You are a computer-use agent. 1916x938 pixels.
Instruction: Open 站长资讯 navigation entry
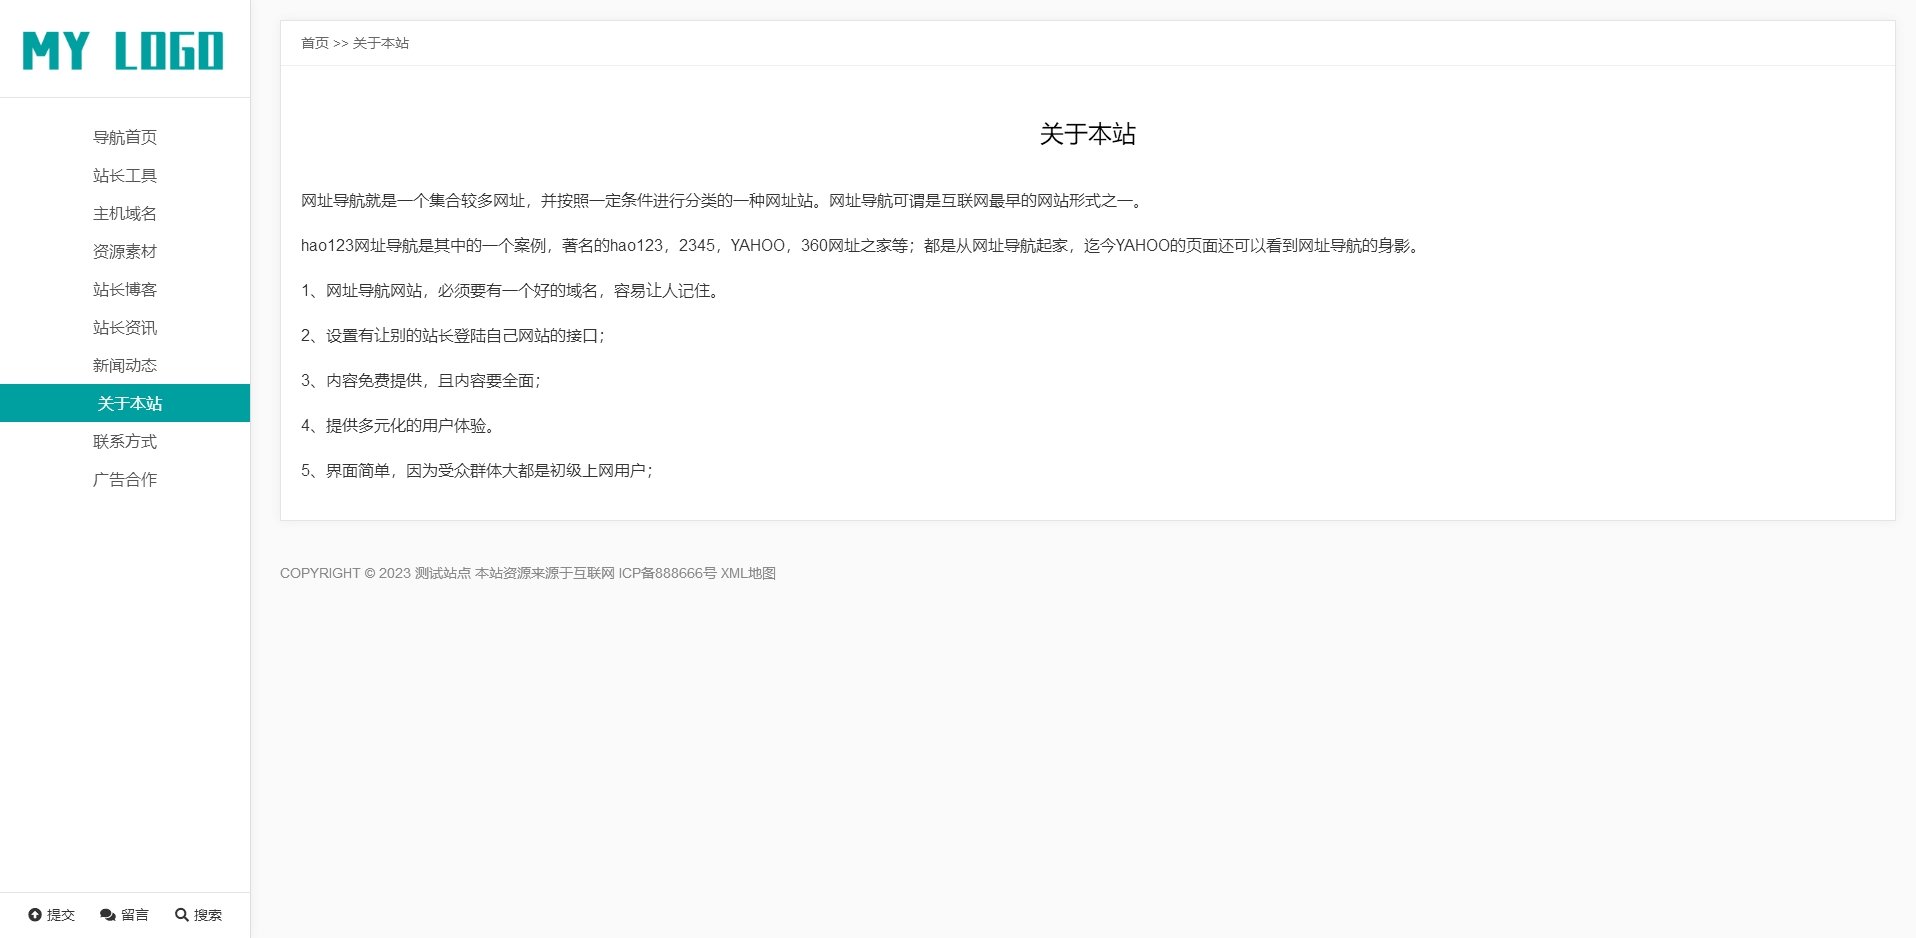124,327
